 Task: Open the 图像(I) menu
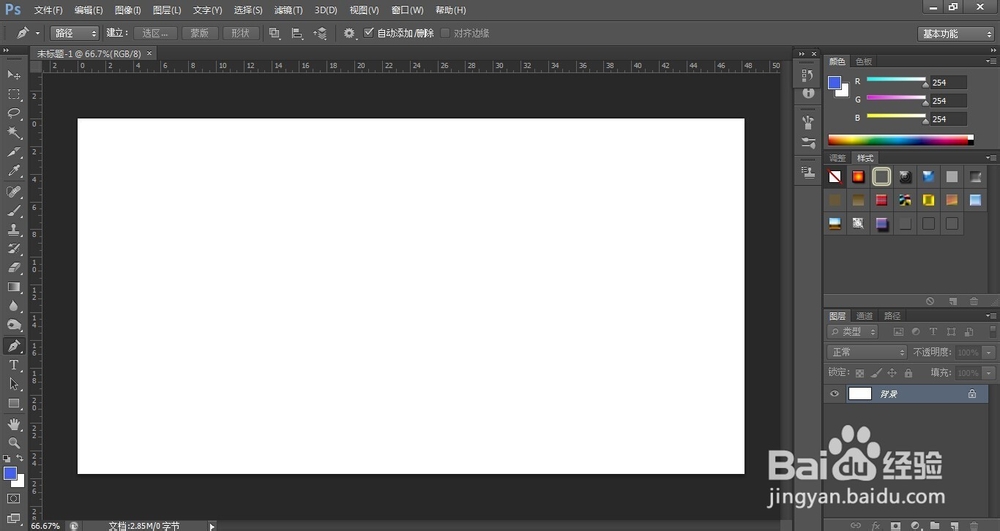pos(128,10)
